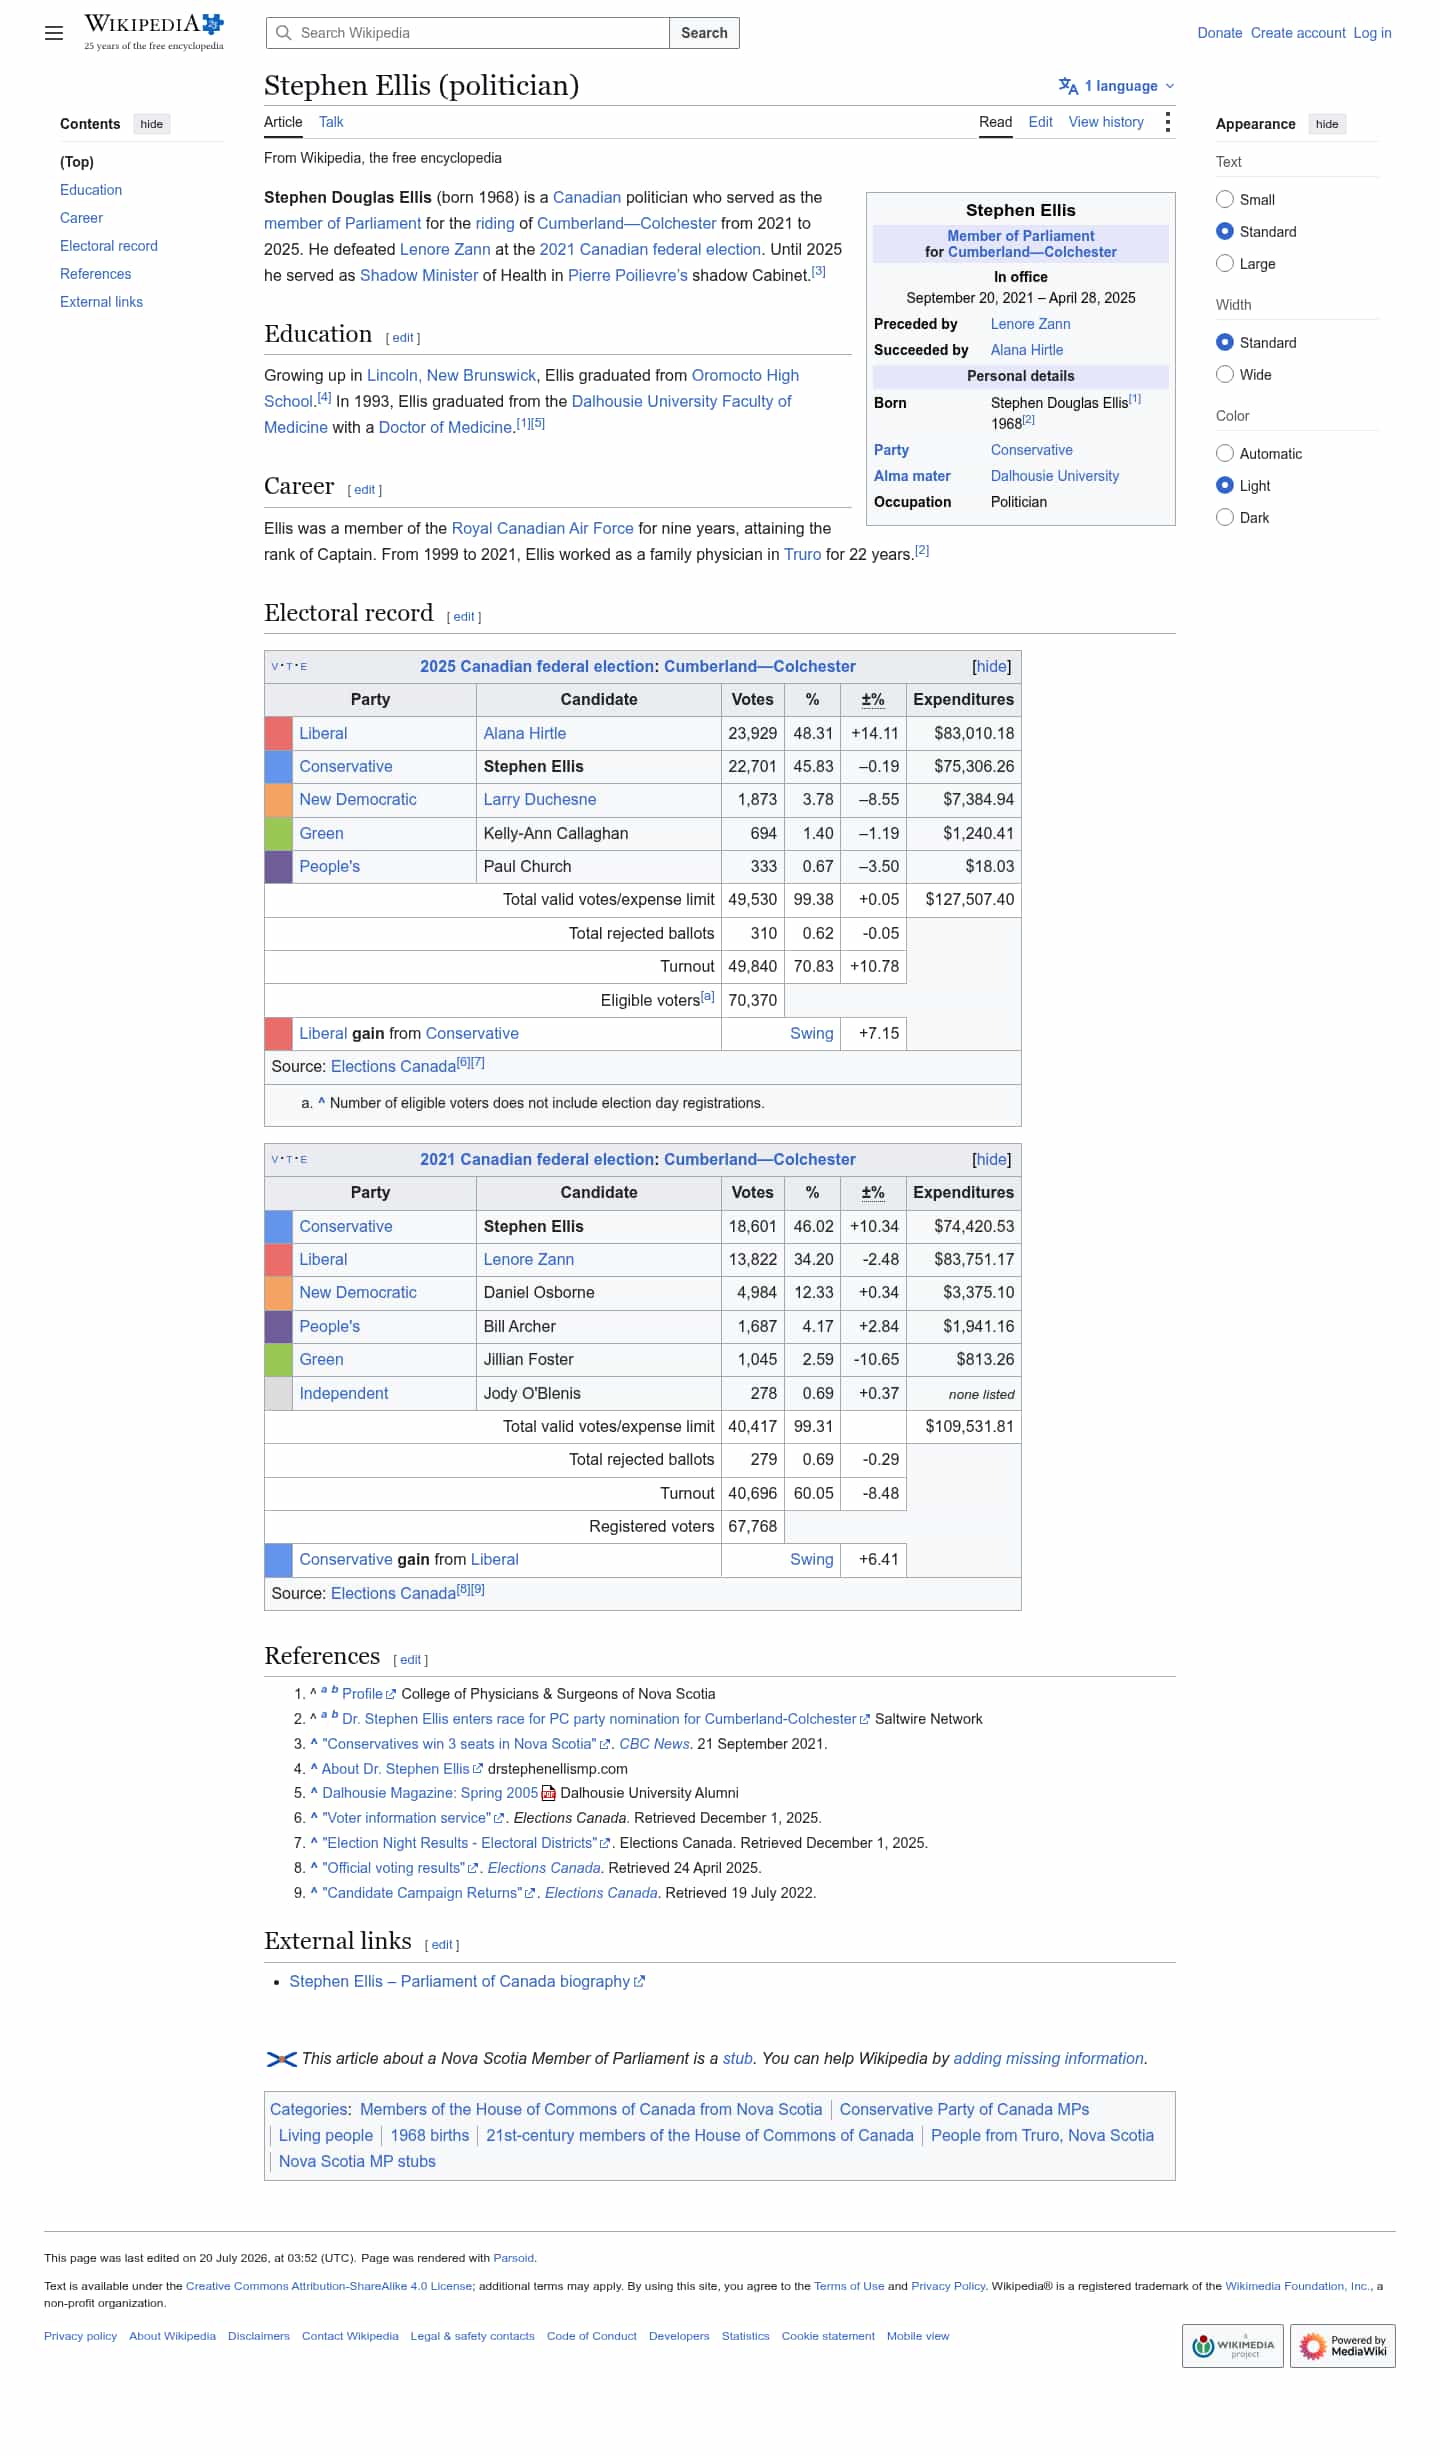The image size is (1440, 2456).
Task: Click the adding missing information link
Action: tap(1048, 2059)
